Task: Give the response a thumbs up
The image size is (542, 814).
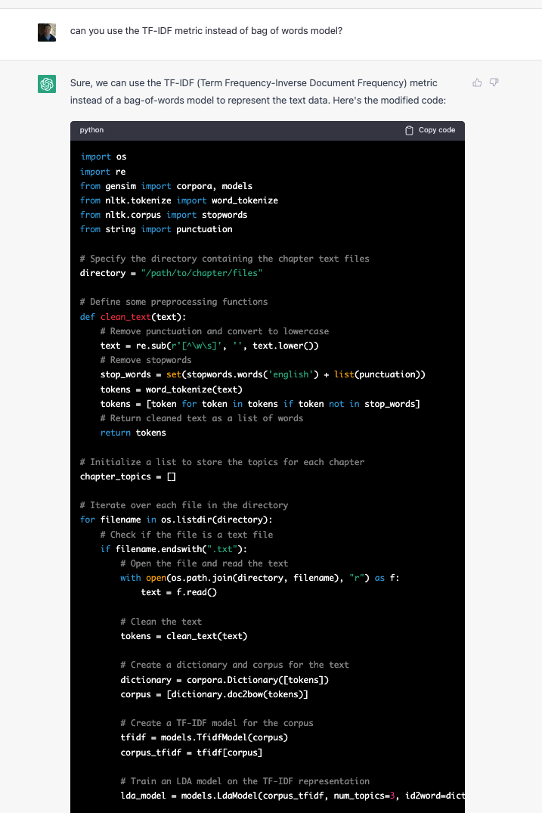Action: (x=477, y=83)
